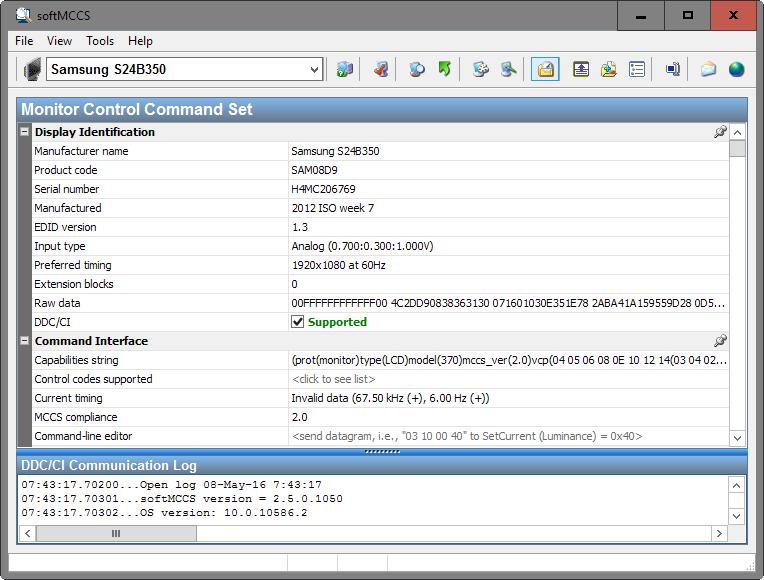Click the property grid vertical scrollbar thumb

(738, 149)
